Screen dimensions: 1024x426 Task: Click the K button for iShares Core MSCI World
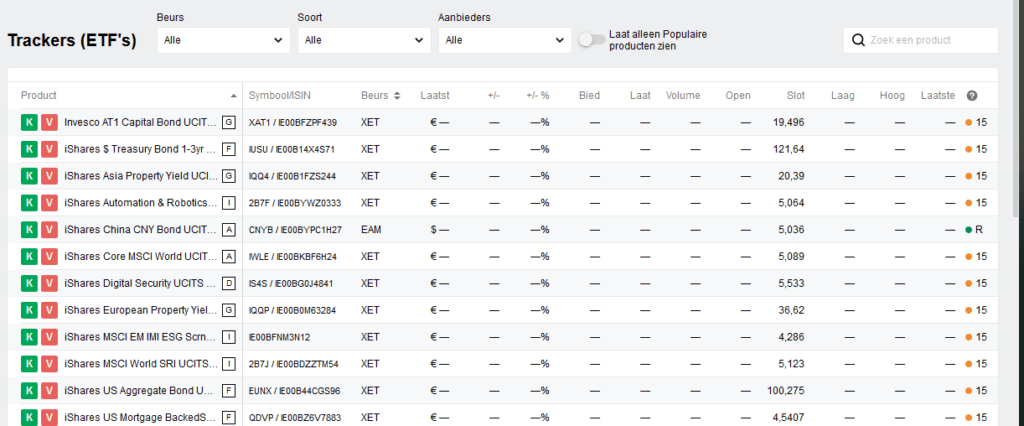pyautogui.click(x=29, y=256)
